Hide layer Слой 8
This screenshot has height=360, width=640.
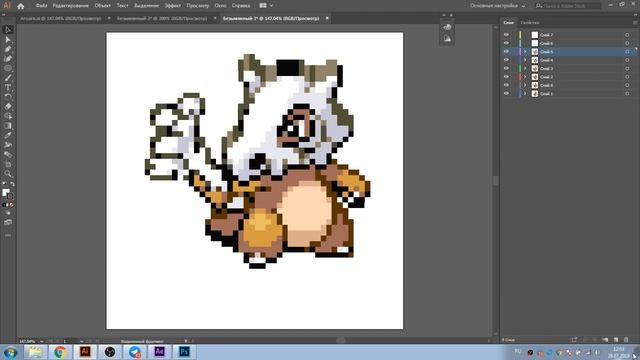pyautogui.click(x=507, y=85)
